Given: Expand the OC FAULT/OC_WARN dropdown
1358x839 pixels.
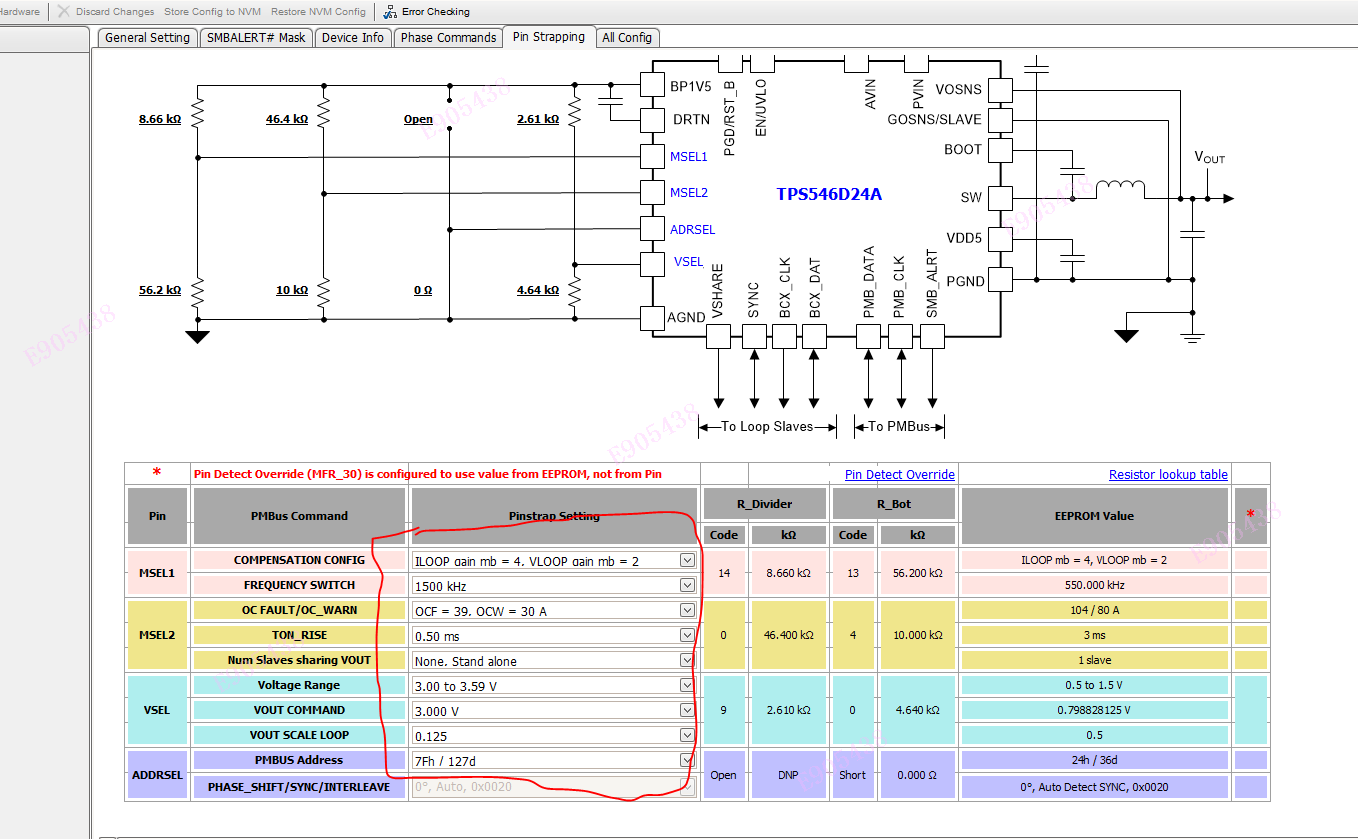Looking at the screenshot, I should [x=687, y=610].
